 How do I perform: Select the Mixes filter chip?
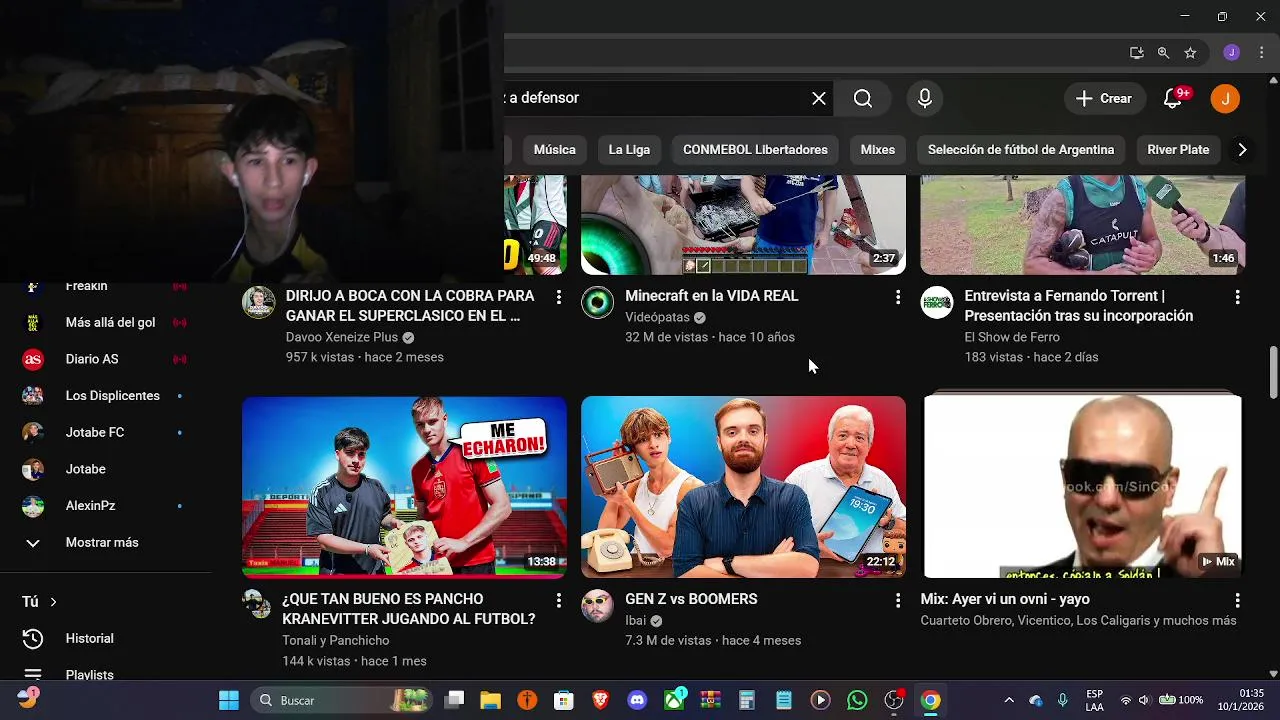coord(878,150)
